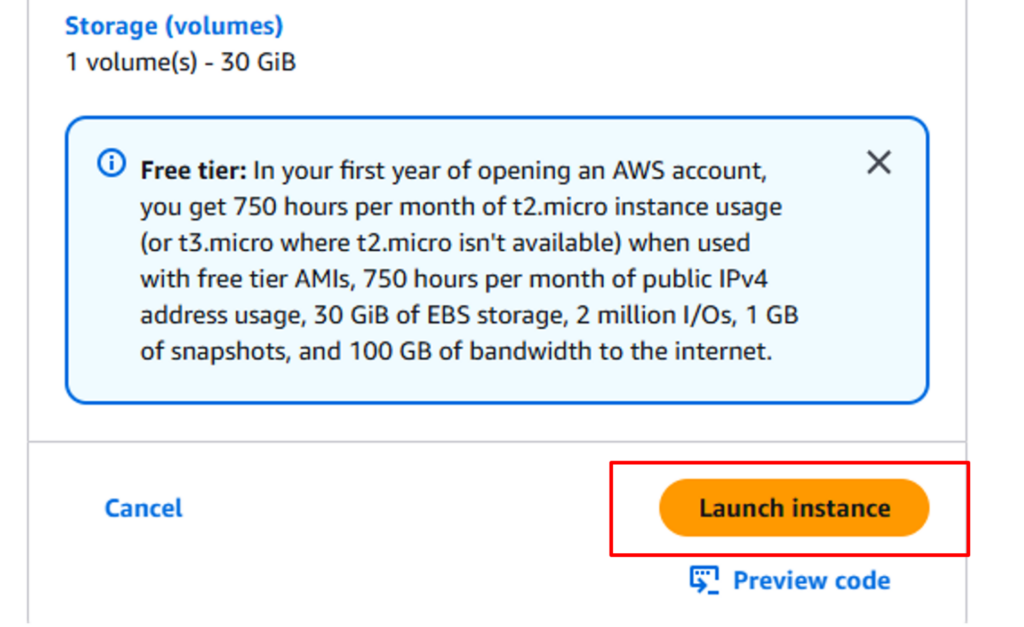Launch the instance with the orange button

pos(794,507)
